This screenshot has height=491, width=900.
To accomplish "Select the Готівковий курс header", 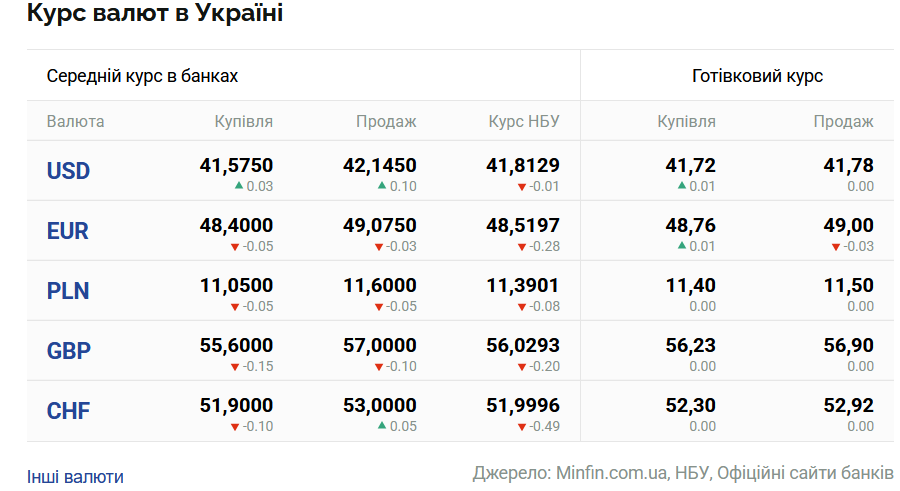I will coord(757,76).
